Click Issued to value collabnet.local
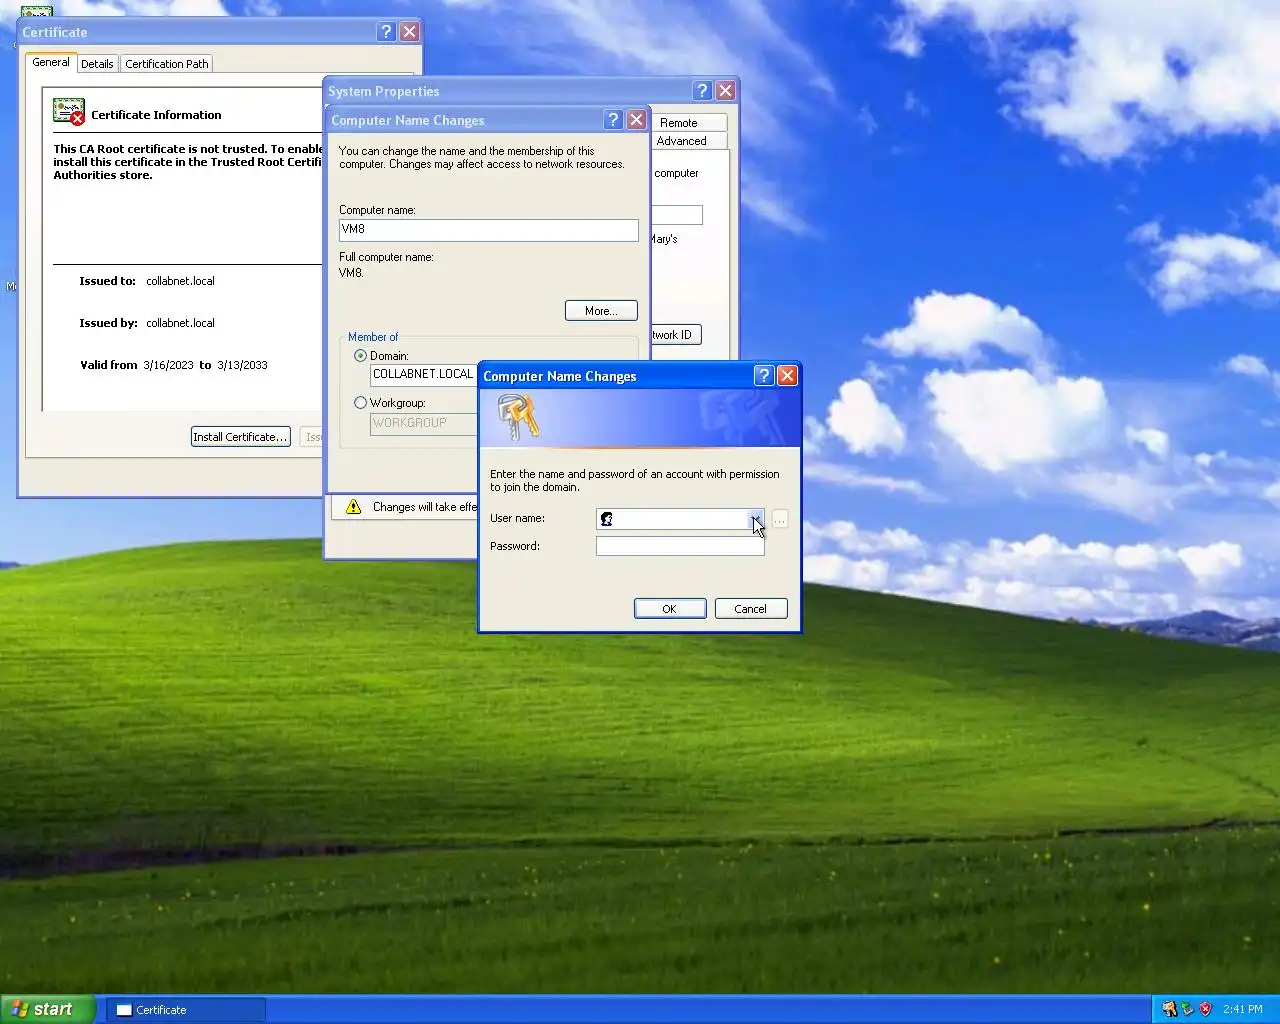The width and height of the screenshot is (1280, 1024). point(180,281)
